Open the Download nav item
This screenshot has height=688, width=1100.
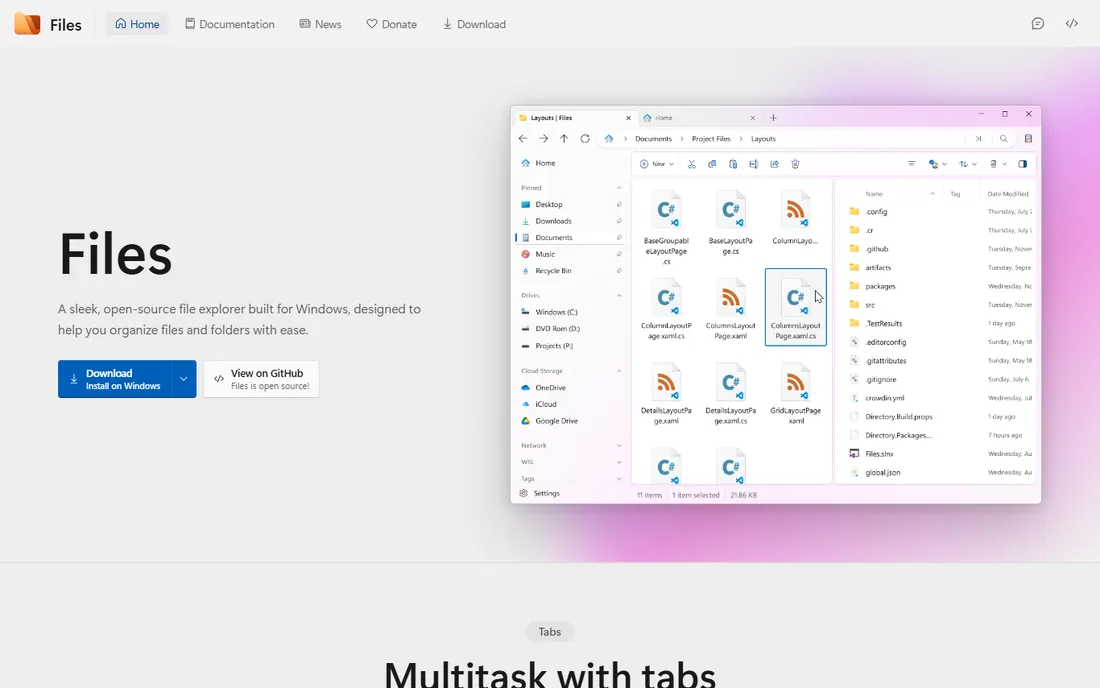[474, 24]
